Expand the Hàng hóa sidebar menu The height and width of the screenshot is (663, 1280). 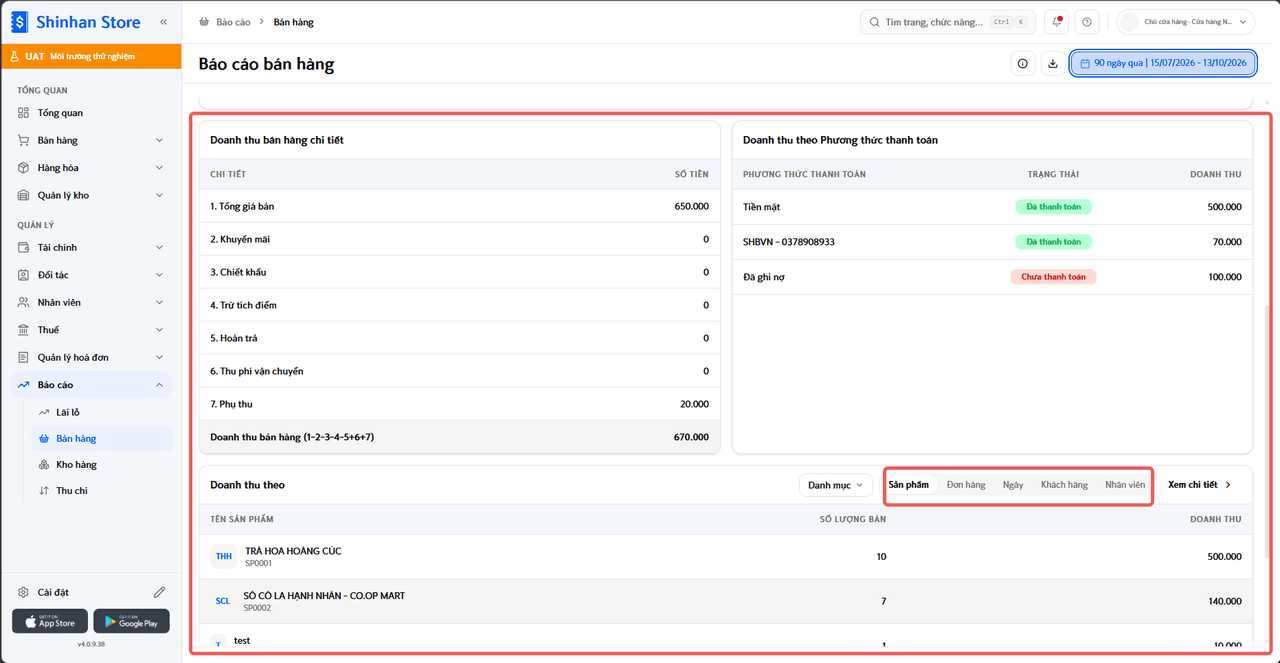91,168
